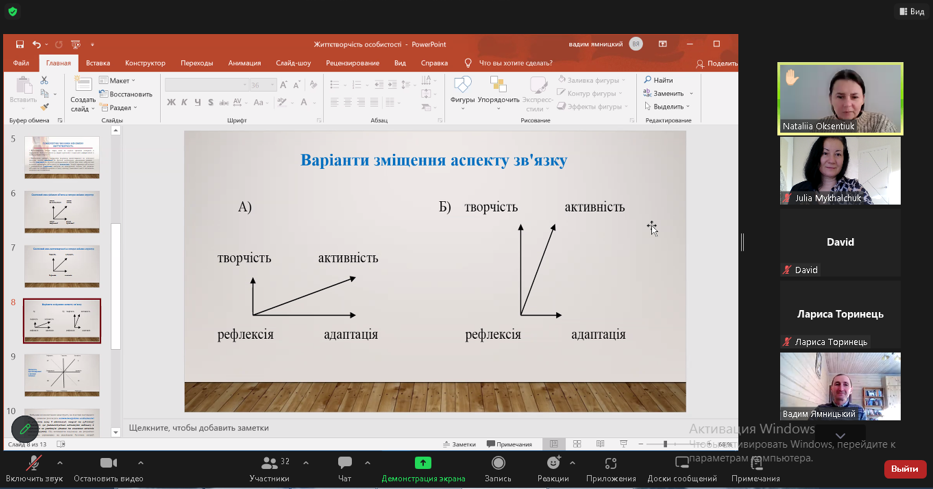Click notes area Щелкните, чтобы добавить заметки
This screenshot has height=489, width=933.
point(199,428)
